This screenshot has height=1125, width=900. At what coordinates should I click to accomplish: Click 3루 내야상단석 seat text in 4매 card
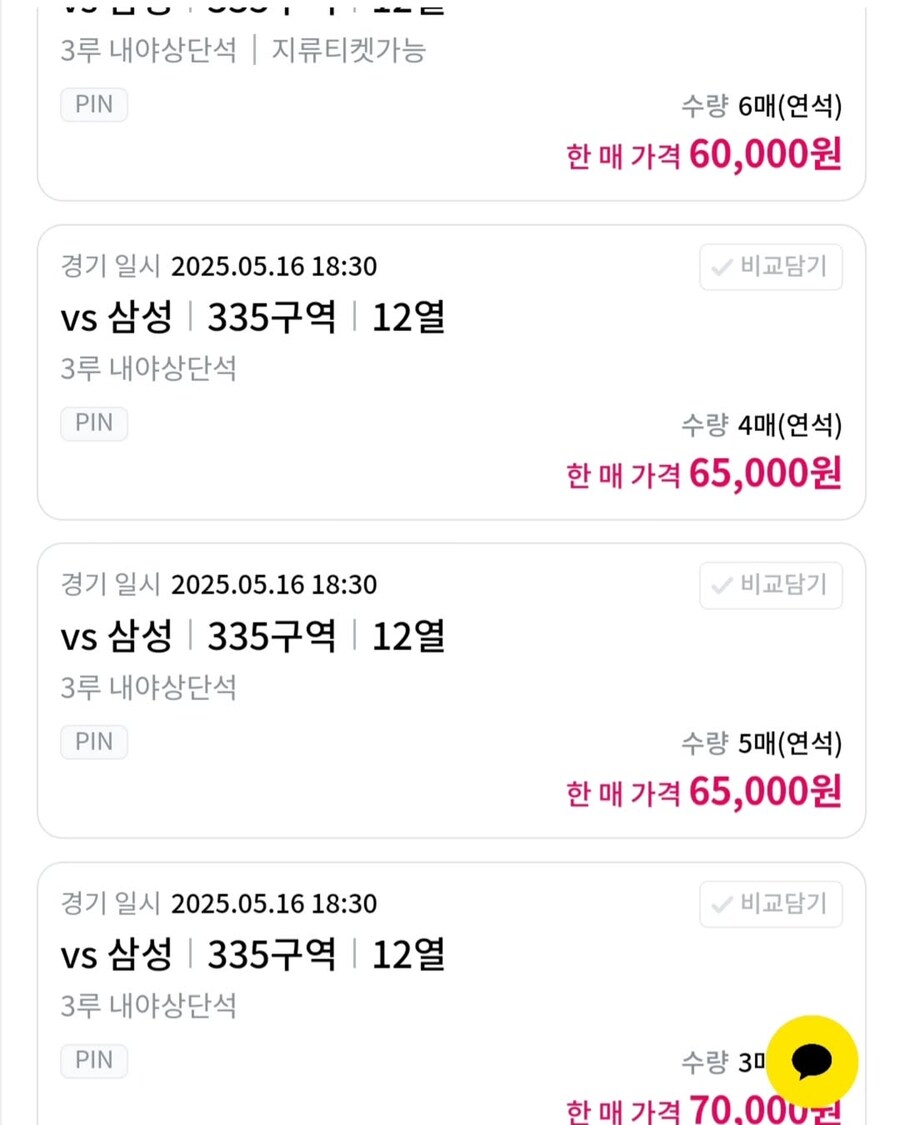point(149,369)
